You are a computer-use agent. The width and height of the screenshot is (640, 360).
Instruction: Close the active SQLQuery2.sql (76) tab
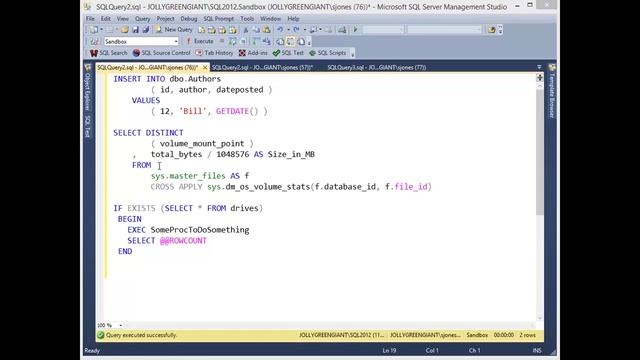pyautogui.click(x=205, y=68)
